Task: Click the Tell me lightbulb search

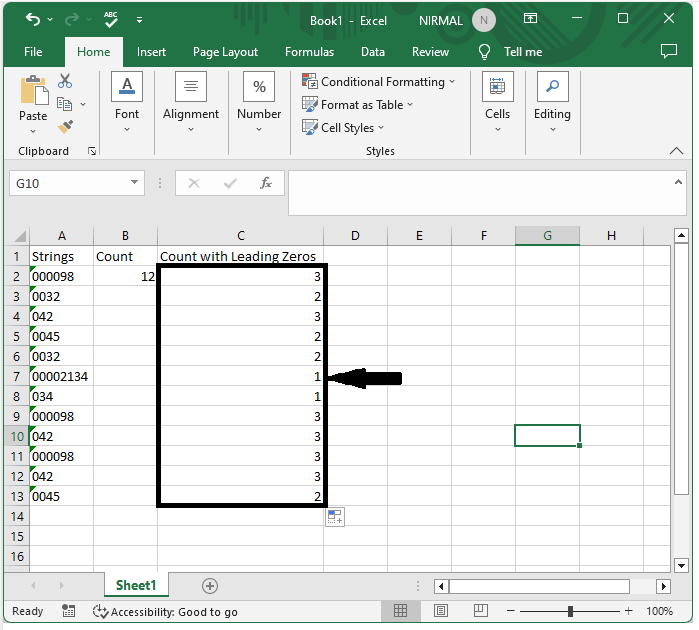Action: [x=510, y=52]
